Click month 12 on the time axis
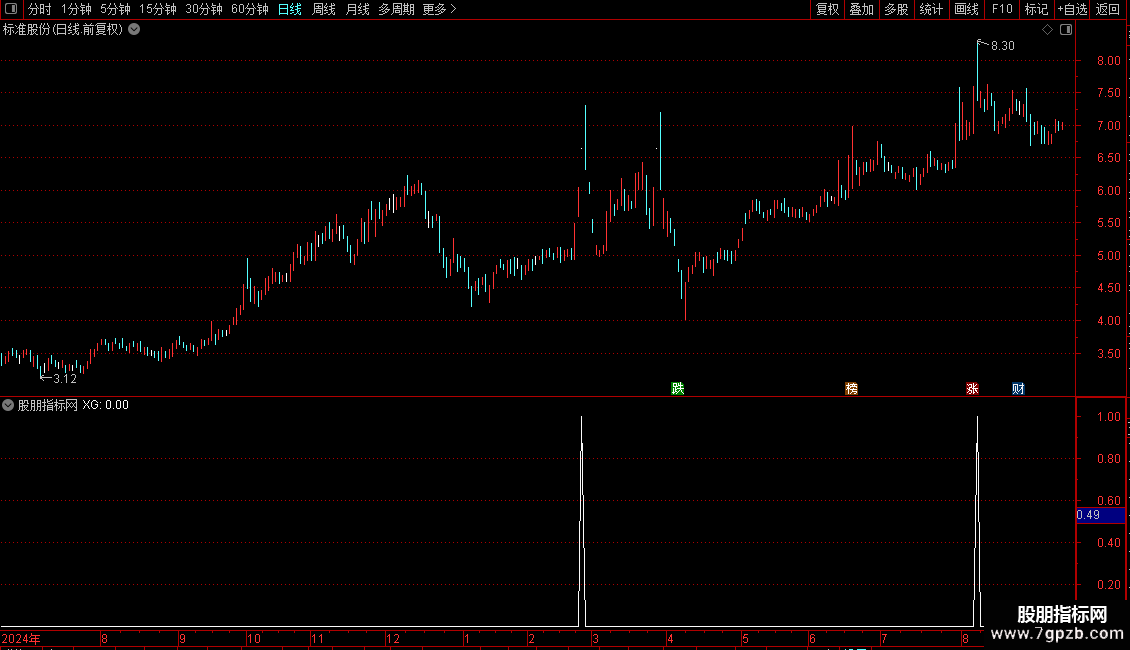This screenshot has width=1130, height=650. (x=393, y=638)
